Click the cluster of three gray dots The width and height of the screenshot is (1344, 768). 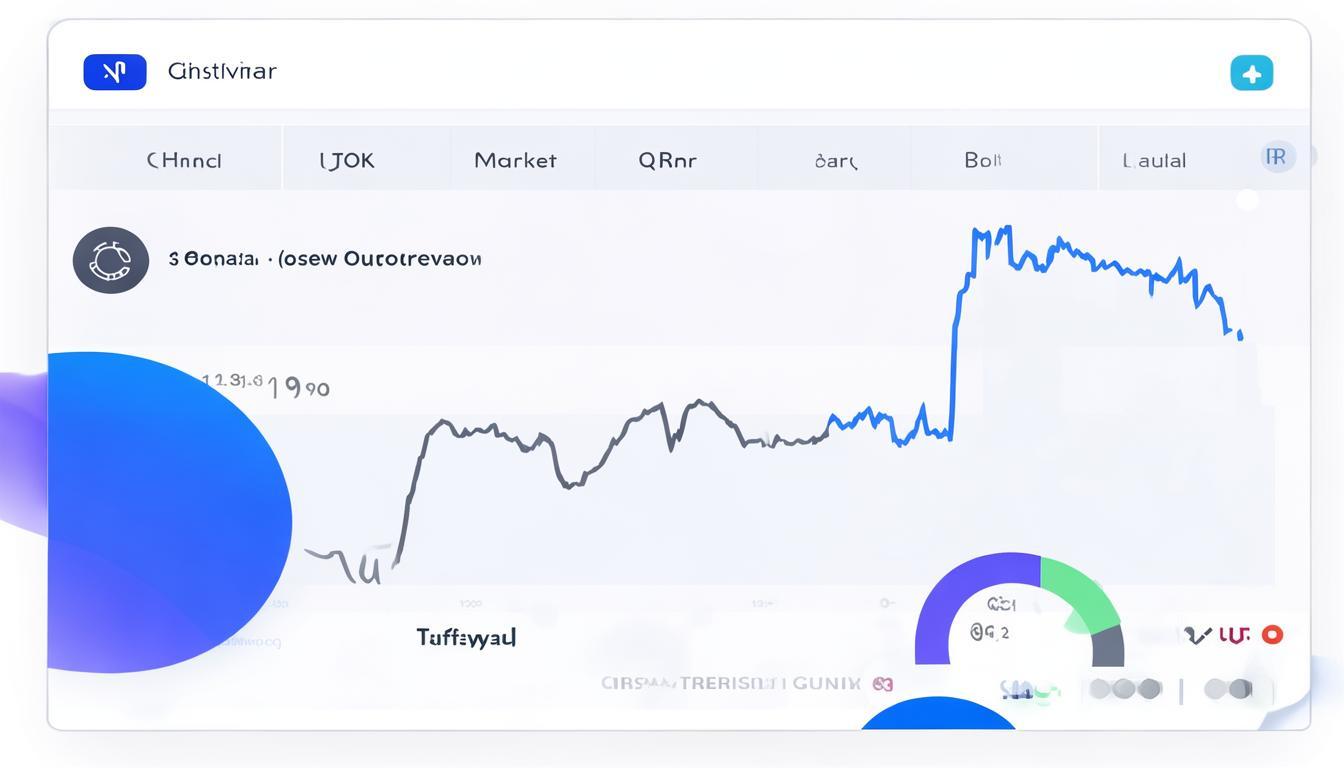point(1125,688)
